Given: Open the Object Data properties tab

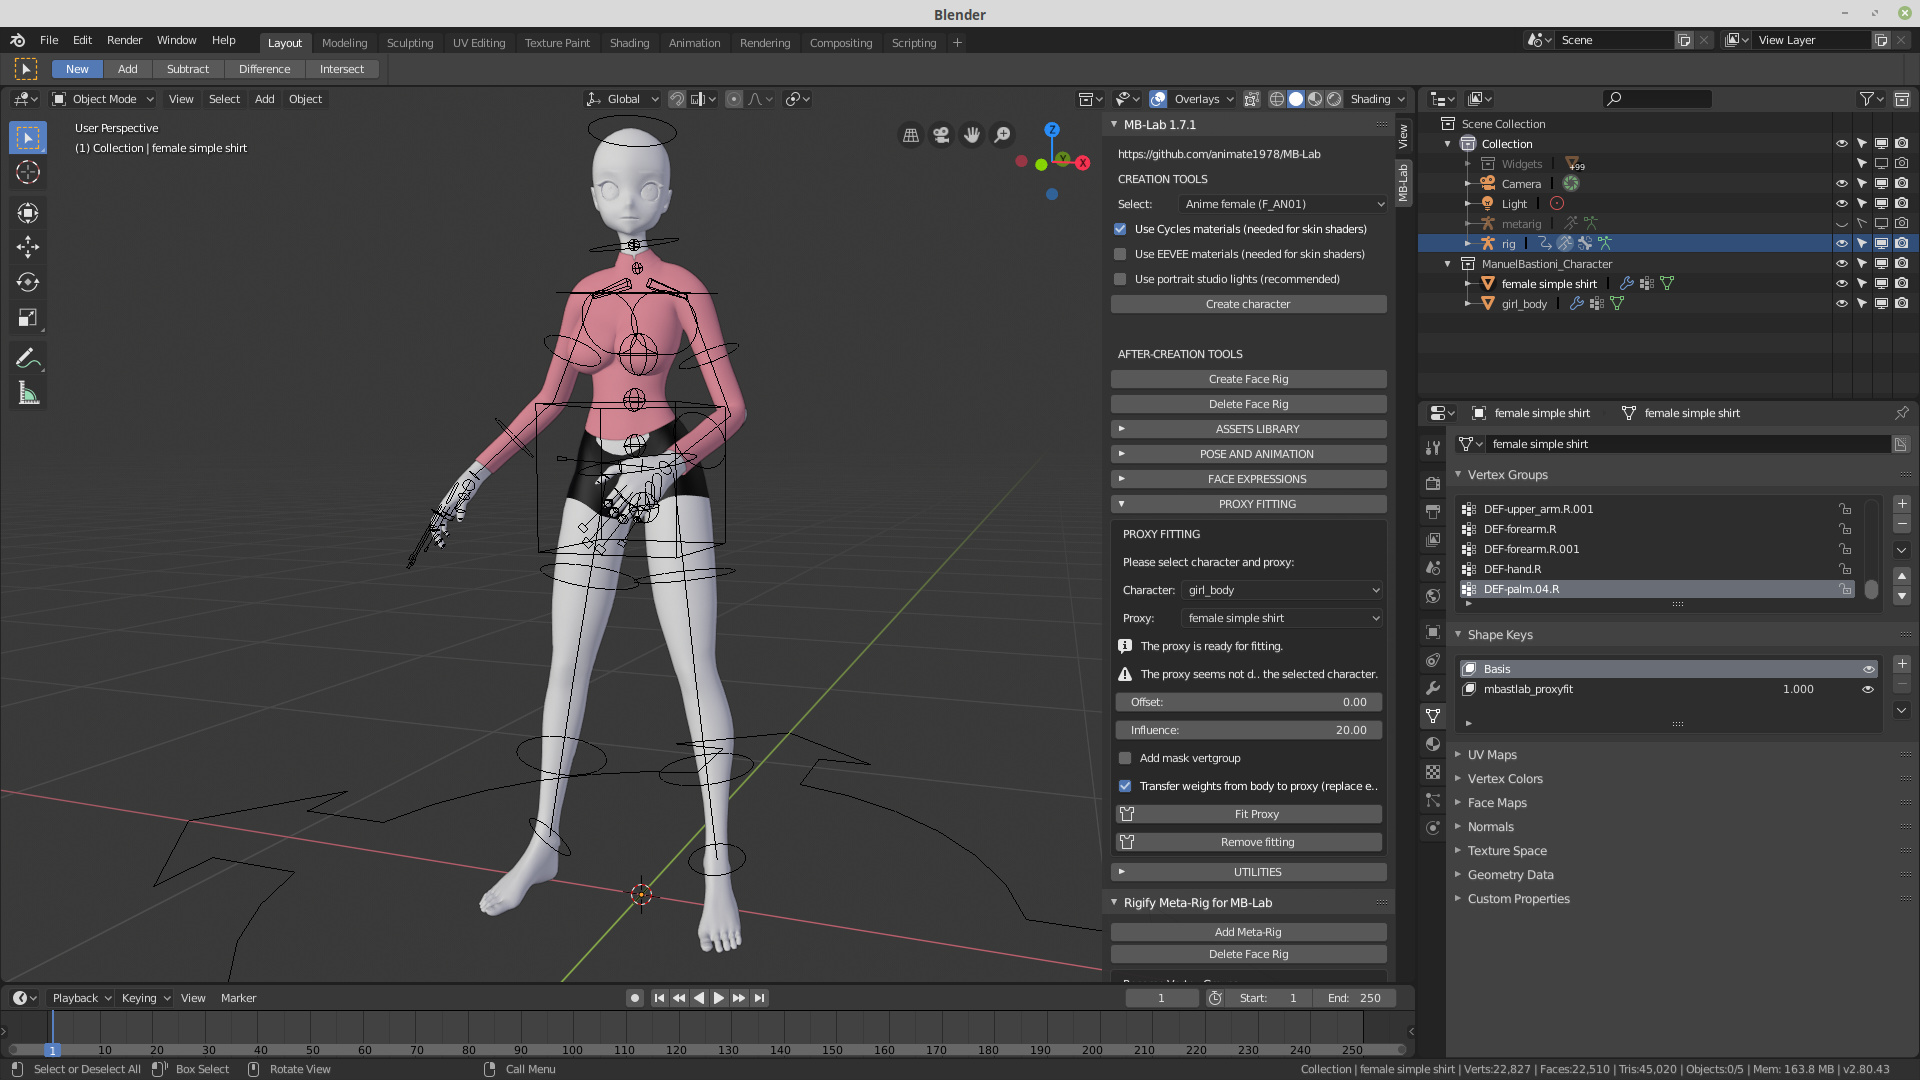Looking at the screenshot, I should pos(1433,716).
